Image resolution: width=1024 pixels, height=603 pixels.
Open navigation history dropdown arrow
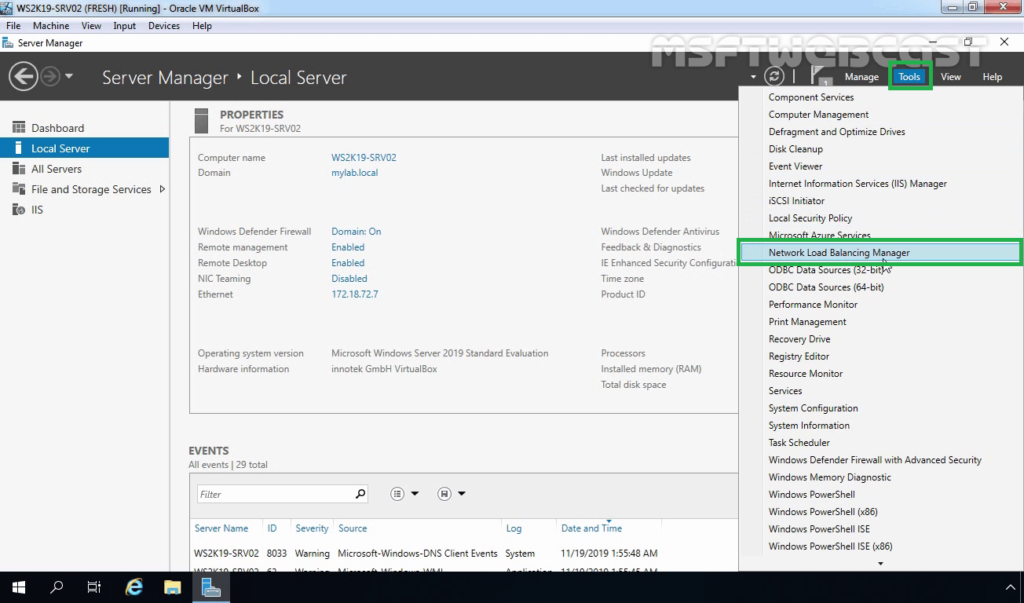(69, 76)
